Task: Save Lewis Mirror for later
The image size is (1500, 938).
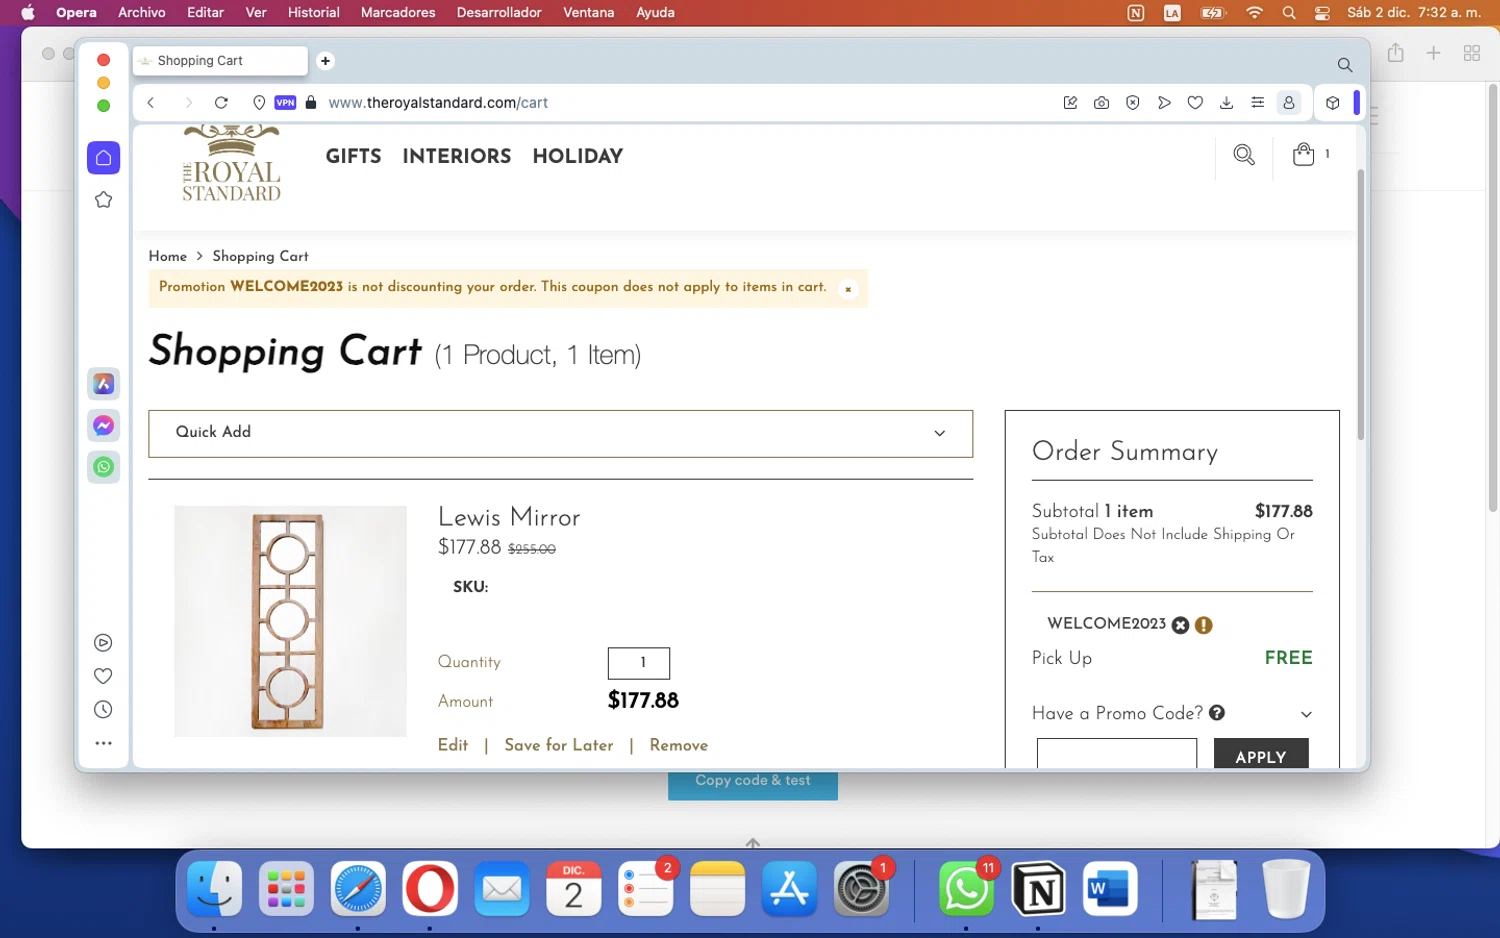Action: [x=559, y=745]
